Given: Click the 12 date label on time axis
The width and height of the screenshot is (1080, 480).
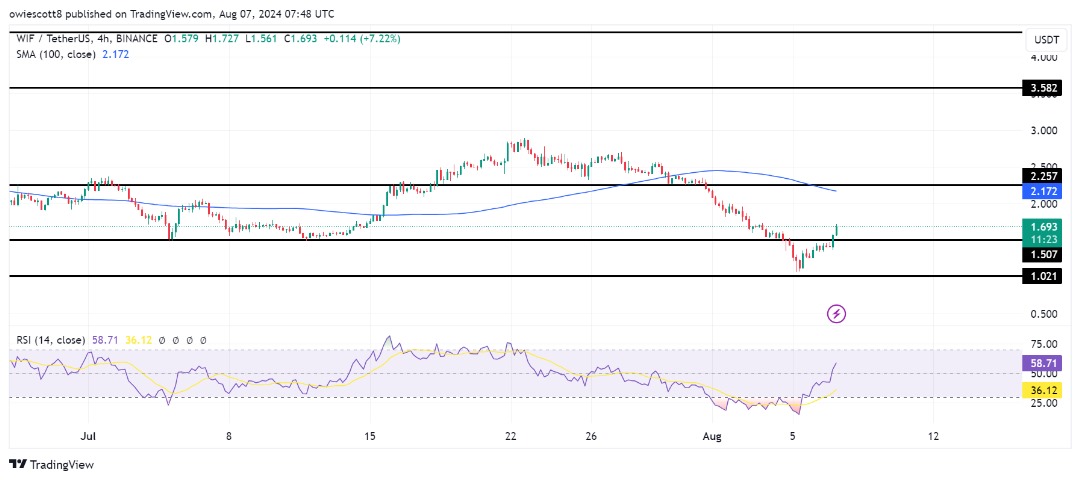Looking at the screenshot, I should tap(933, 435).
